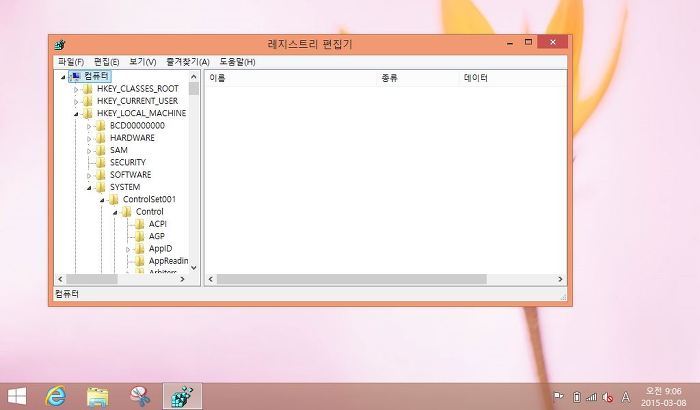This screenshot has height=410, width=700.
Task: Click the ACPI folder icon
Action: click(x=140, y=224)
